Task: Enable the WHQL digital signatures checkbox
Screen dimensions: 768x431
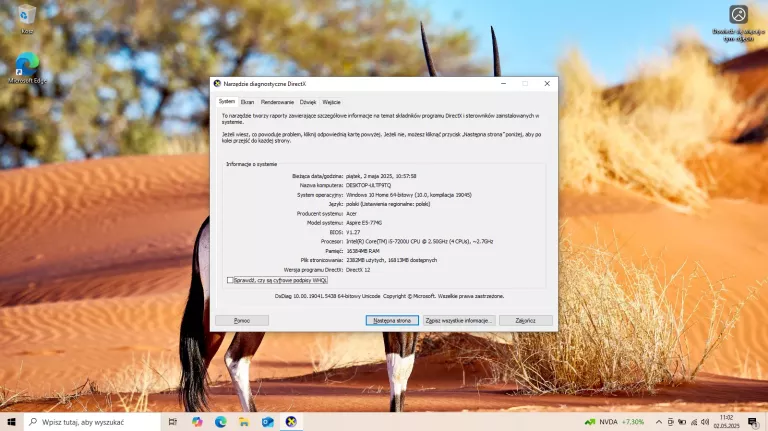Action: (230, 280)
